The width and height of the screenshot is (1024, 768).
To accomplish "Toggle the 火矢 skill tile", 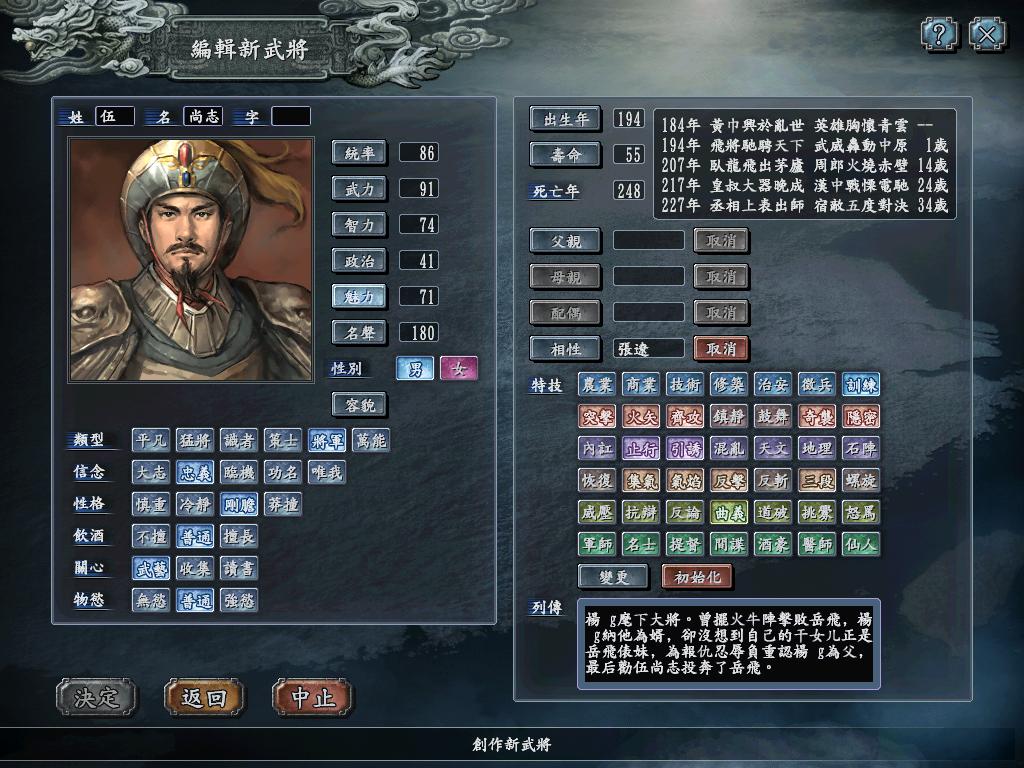I will pos(641,417).
